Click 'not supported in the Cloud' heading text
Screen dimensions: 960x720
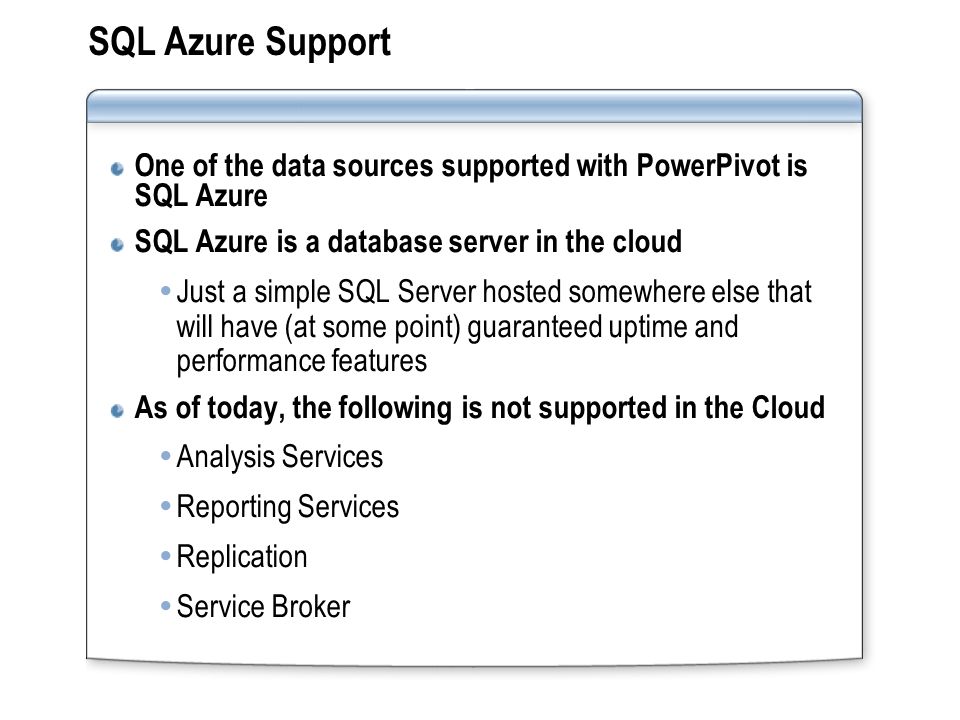658,408
